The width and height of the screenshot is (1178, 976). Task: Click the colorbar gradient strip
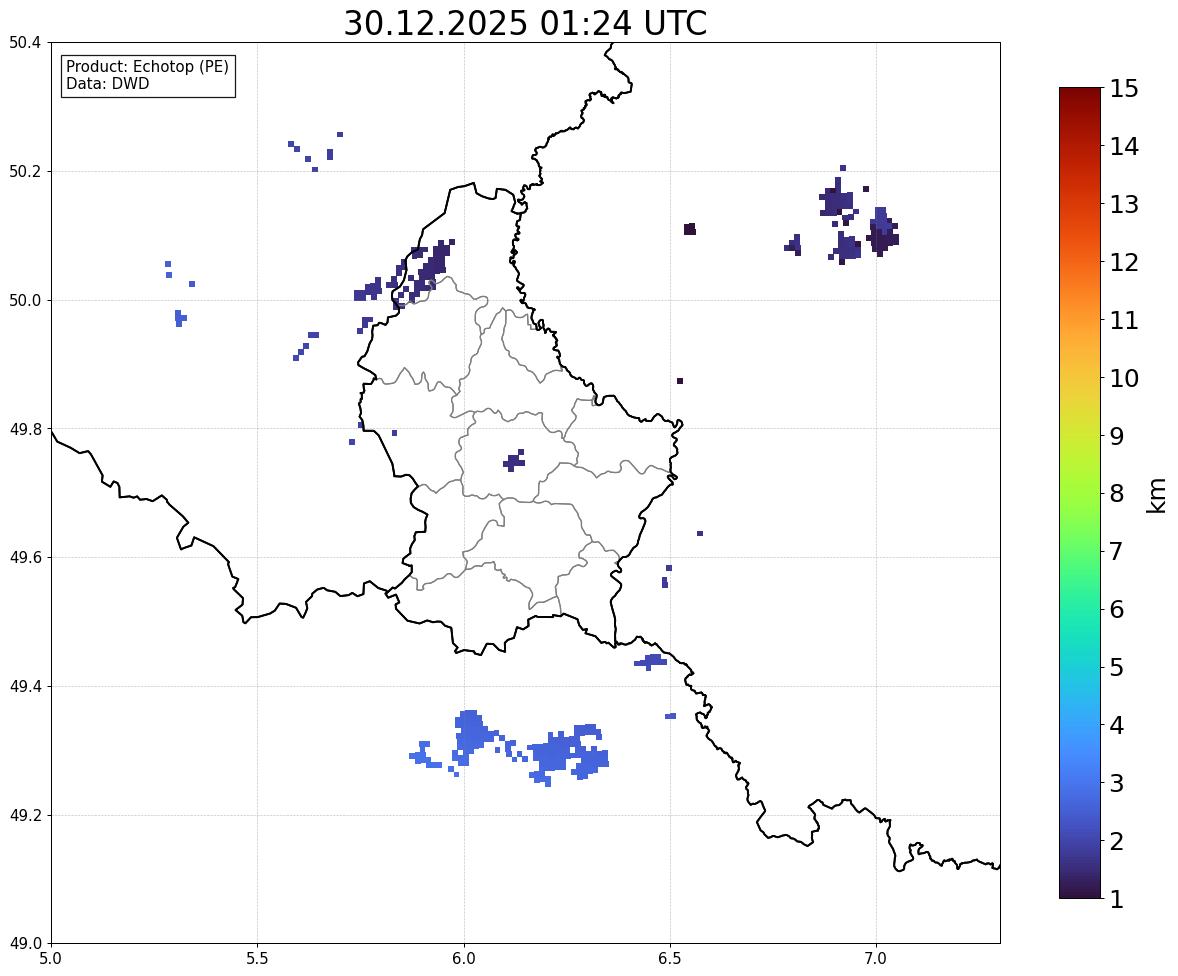click(1080, 493)
